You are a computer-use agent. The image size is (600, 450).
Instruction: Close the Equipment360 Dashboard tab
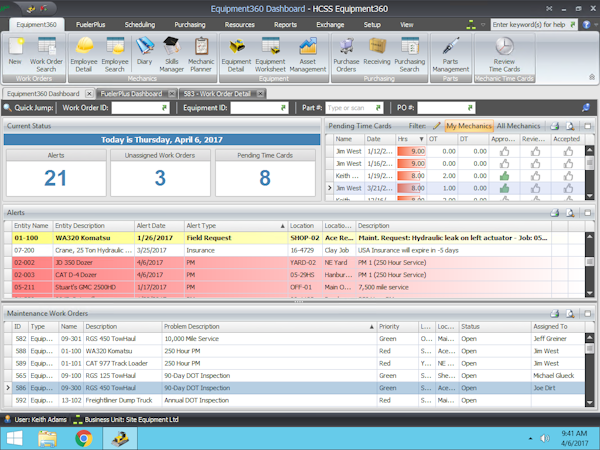pyautogui.click(x=89, y=94)
